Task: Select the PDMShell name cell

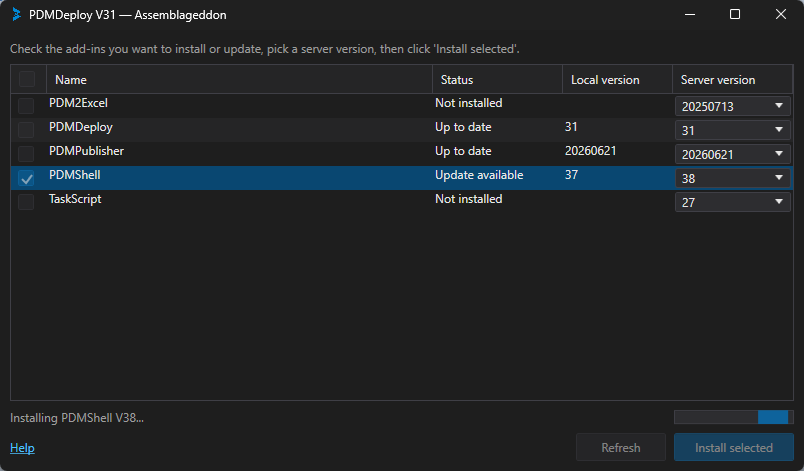Action: tap(75, 175)
